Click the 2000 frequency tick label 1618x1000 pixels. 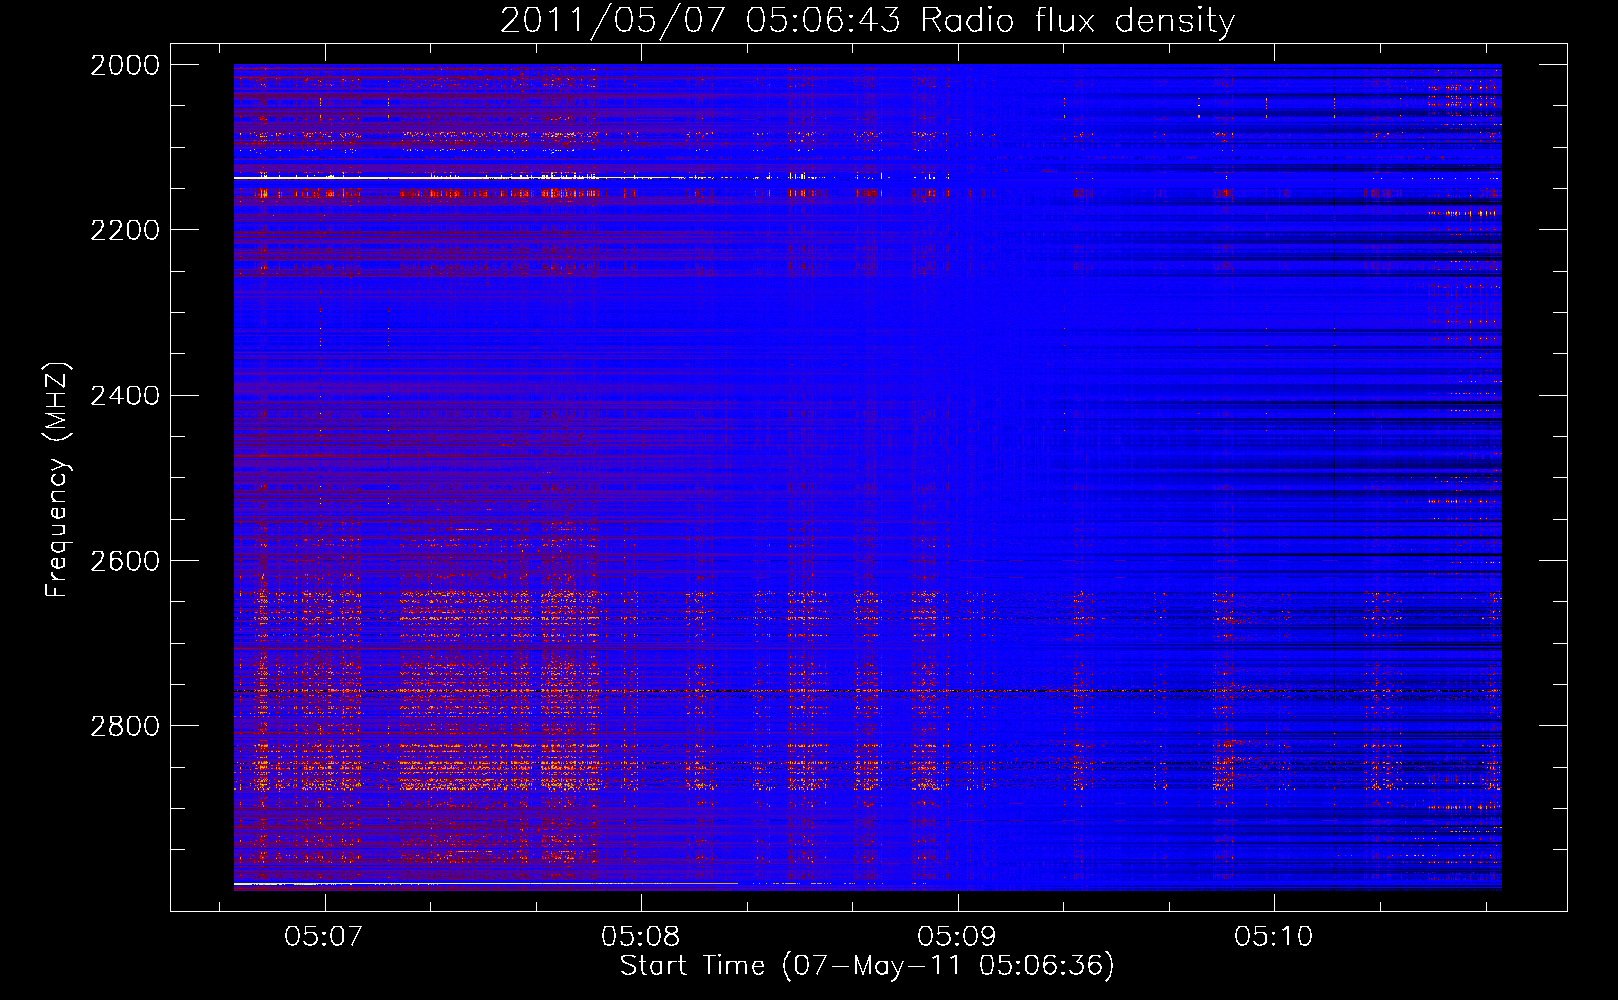125,65
